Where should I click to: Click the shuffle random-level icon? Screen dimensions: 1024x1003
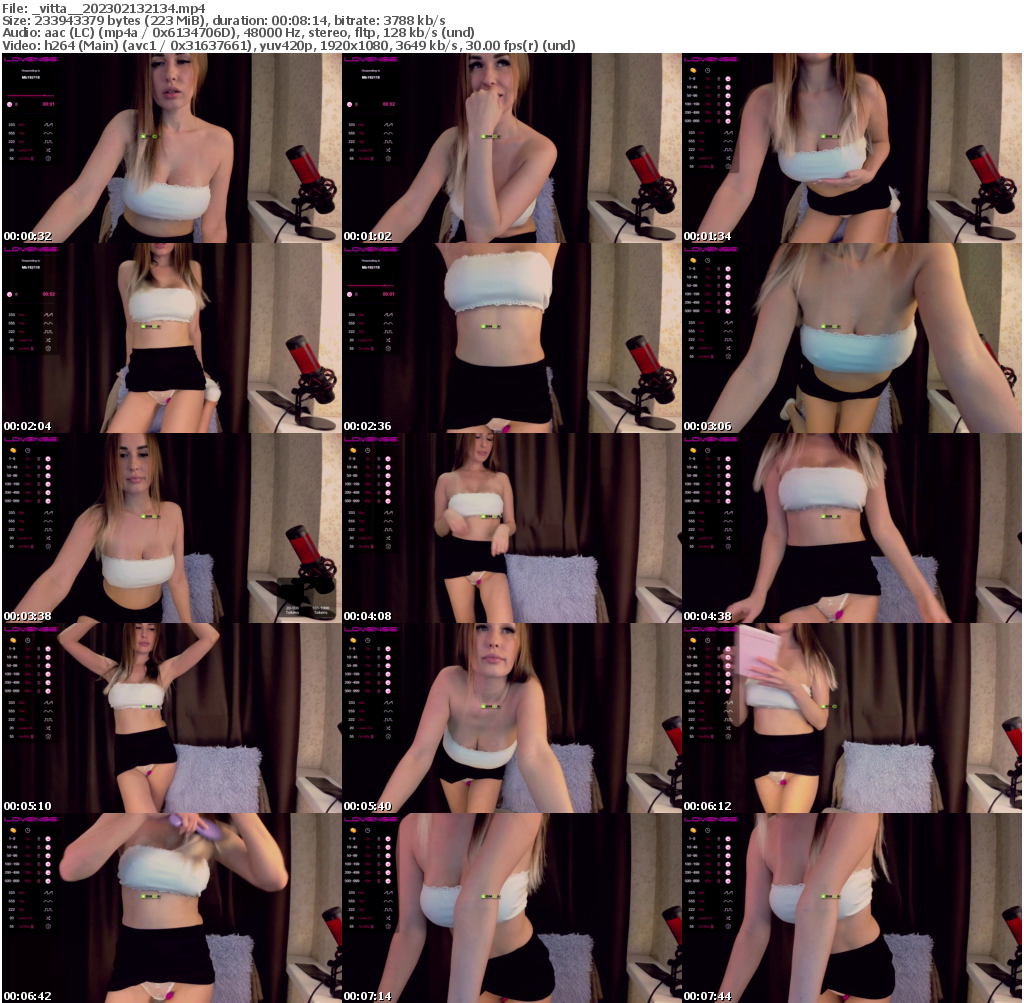point(728,728)
